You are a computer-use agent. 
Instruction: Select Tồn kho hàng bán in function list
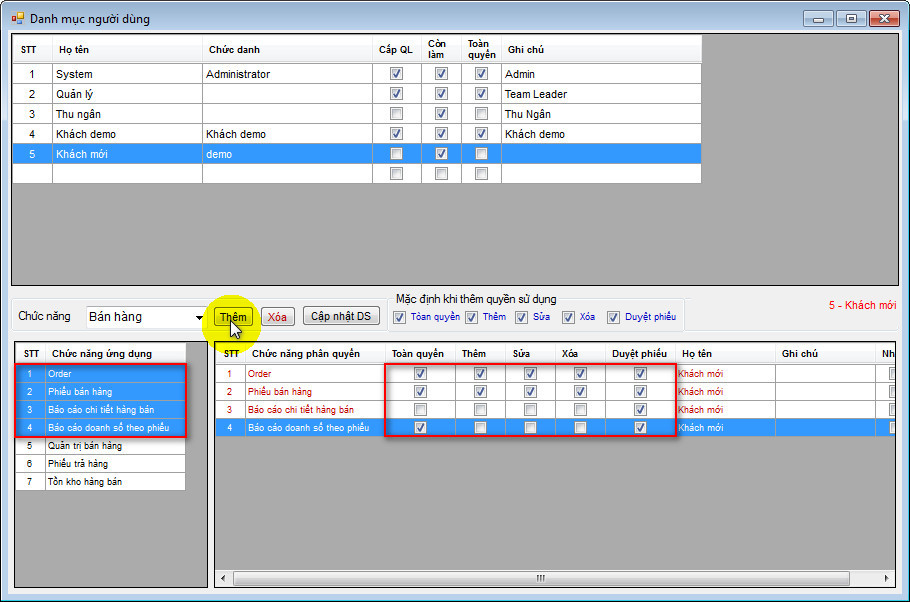point(115,481)
